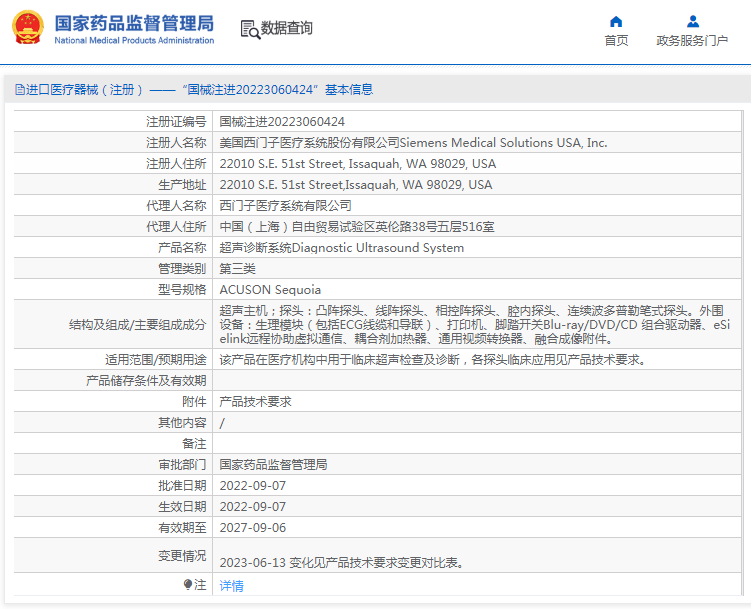The height and width of the screenshot is (609, 751).
Task: Select the 注册人住所 address value
Action: tap(358, 164)
